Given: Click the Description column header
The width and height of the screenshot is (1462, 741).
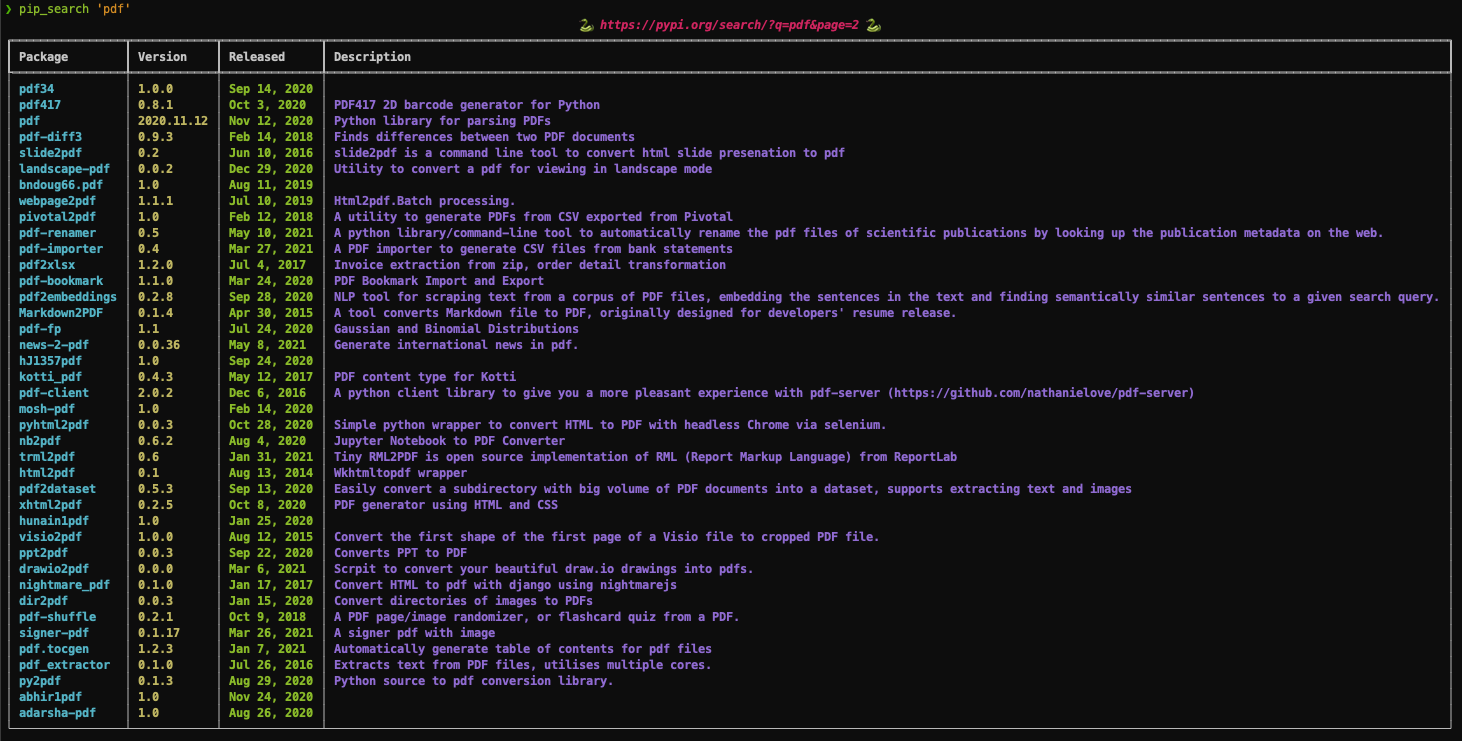Looking at the screenshot, I should point(372,56).
